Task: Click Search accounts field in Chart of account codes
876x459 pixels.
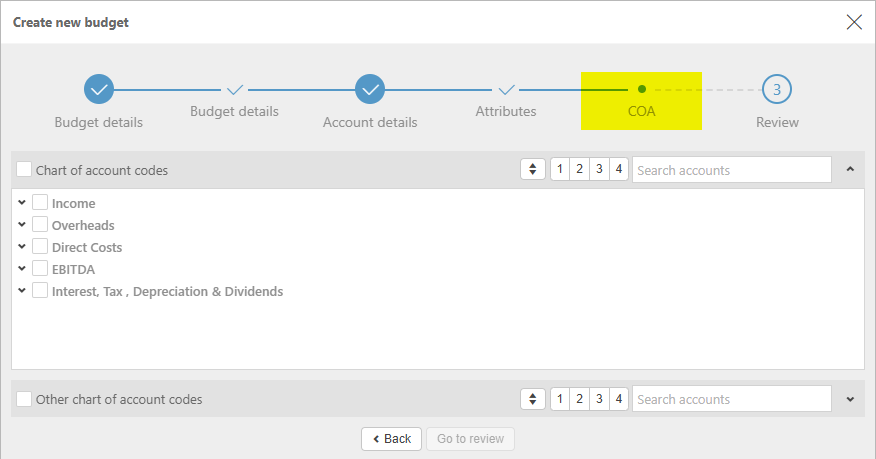Action: pos(731,170)
